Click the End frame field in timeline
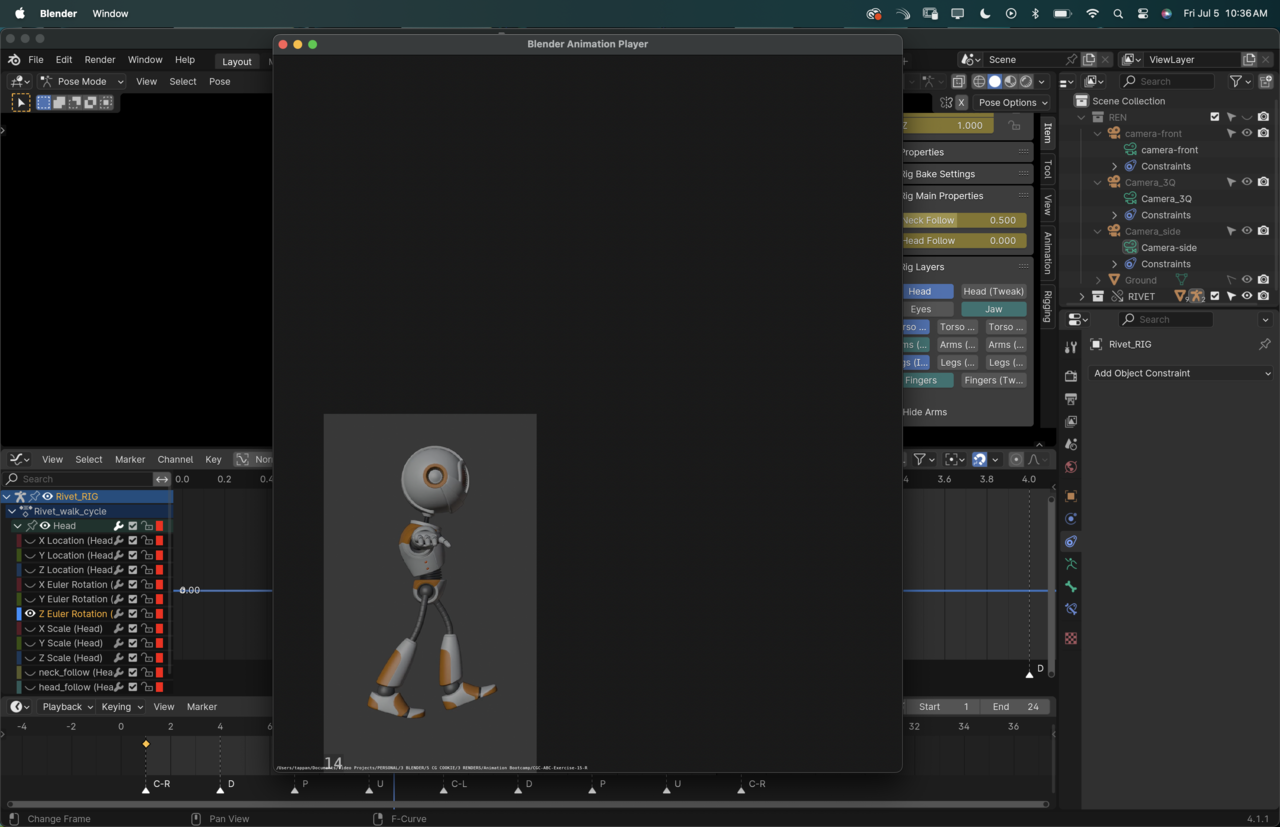Viewport: 1280px width, 827px height. [x=1015, y=707]
